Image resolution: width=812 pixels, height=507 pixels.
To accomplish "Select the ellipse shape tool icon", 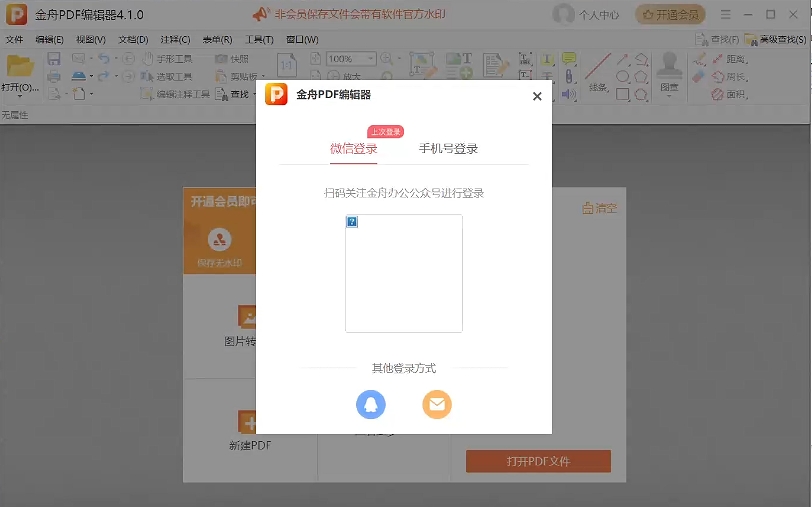I will (623, 77).
